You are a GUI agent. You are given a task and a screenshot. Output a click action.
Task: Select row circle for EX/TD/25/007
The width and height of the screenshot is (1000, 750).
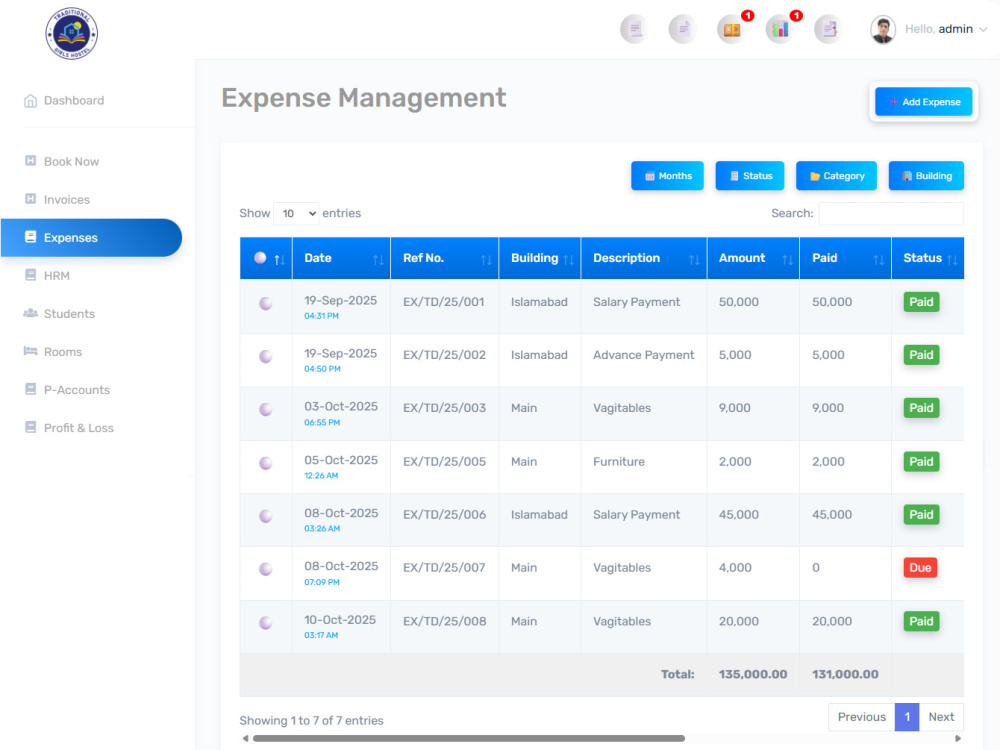[x=265, y=569]
